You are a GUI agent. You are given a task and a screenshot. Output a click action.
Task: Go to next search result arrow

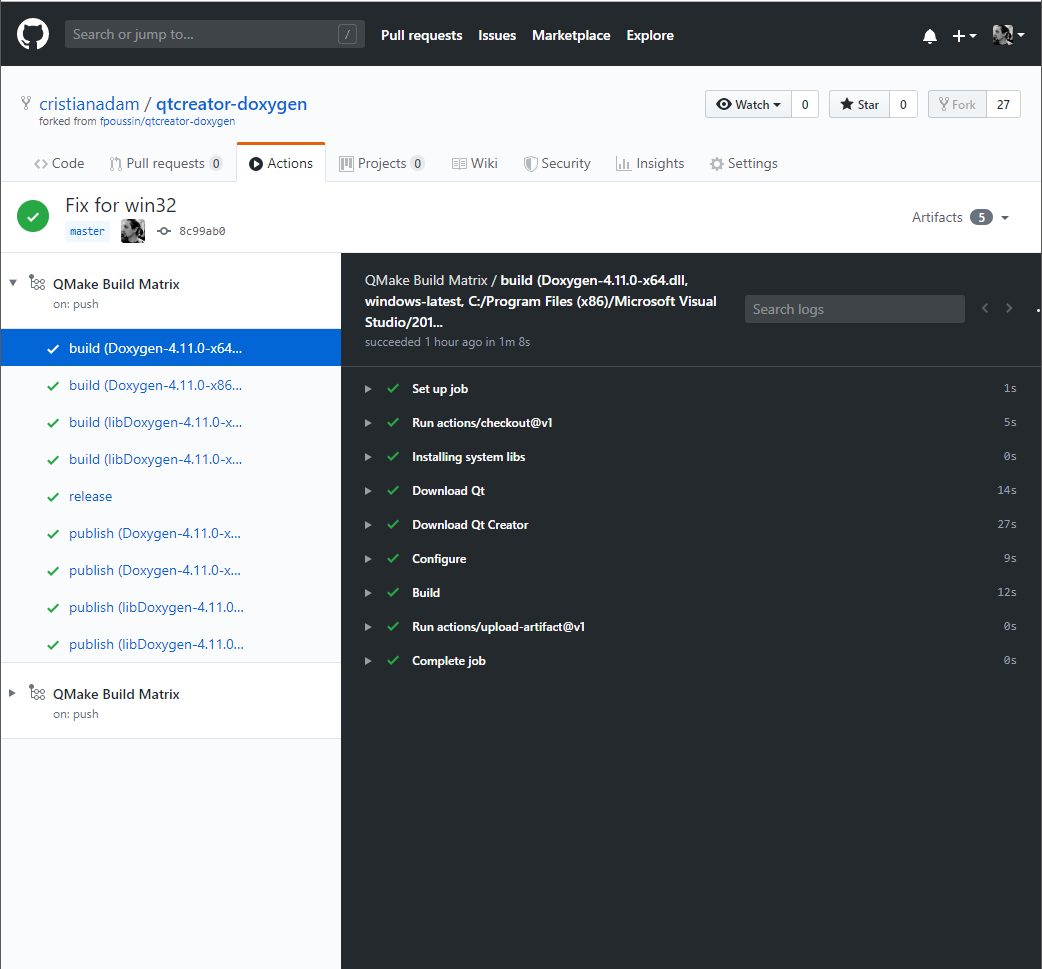pos(1009,308)
